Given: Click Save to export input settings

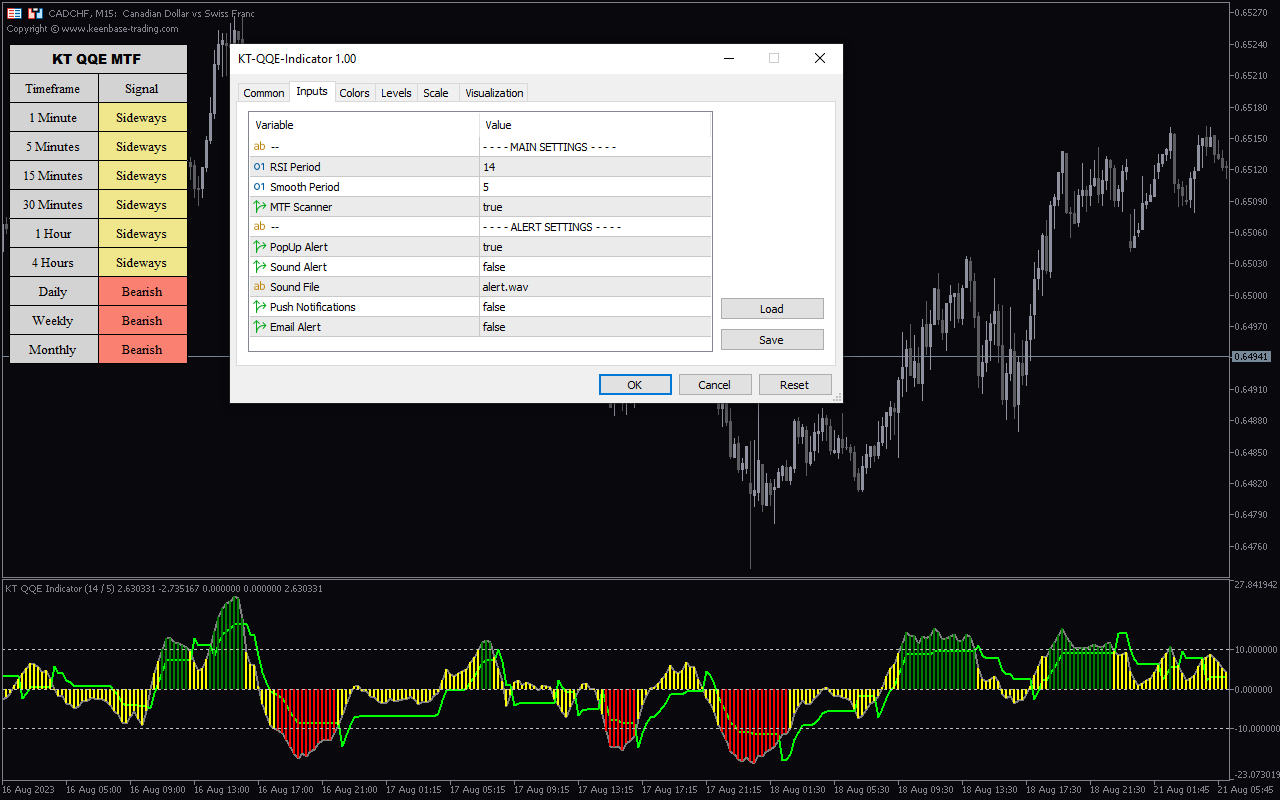Looking at the screenshot, I should 772,340.
